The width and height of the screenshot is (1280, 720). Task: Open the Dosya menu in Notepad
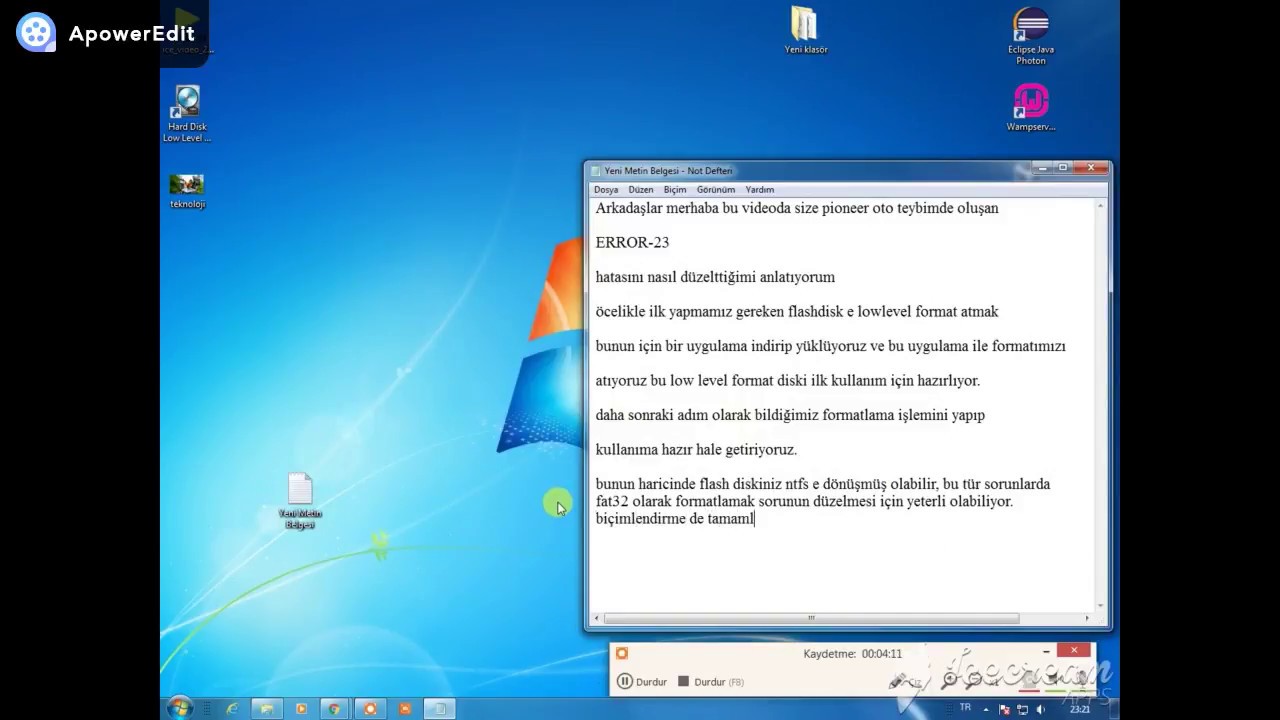pyautogui.click(x=606, y=189)
